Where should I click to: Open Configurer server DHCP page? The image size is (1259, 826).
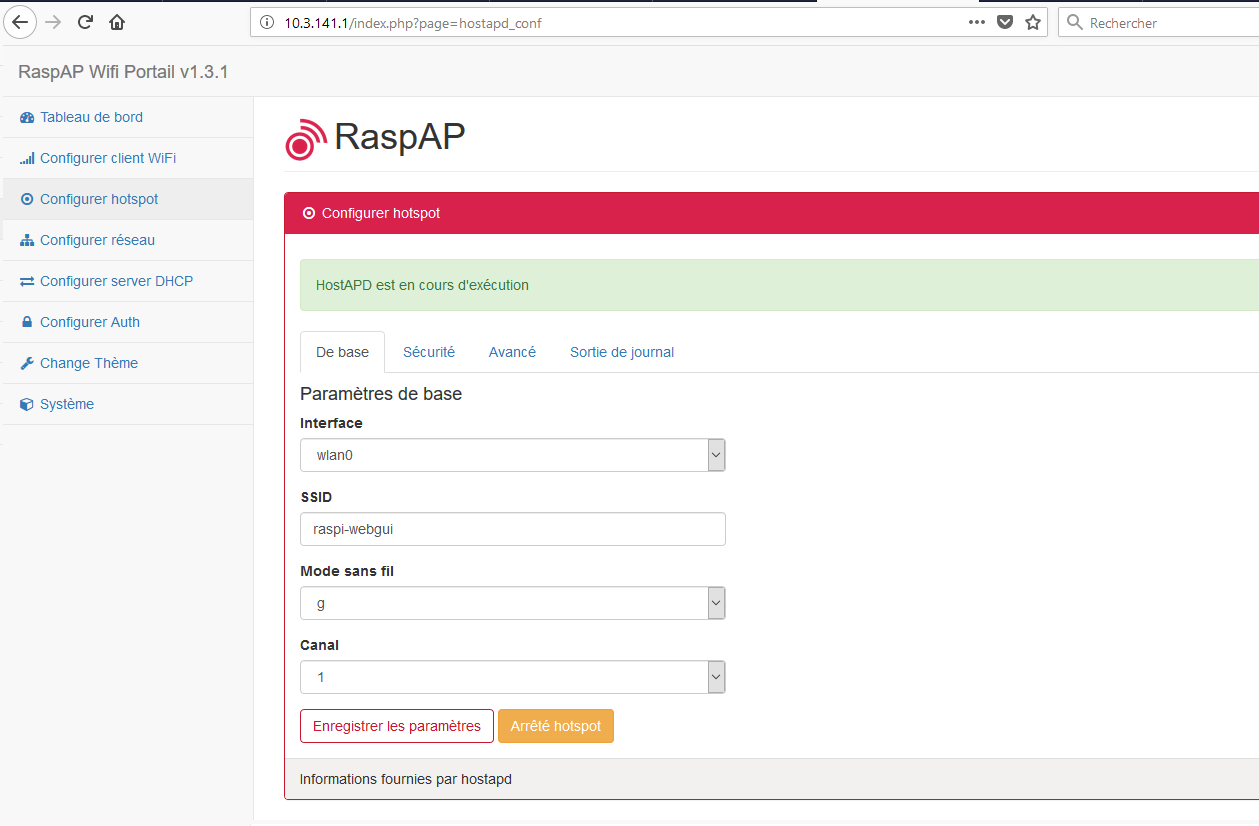tap(116, 281)
